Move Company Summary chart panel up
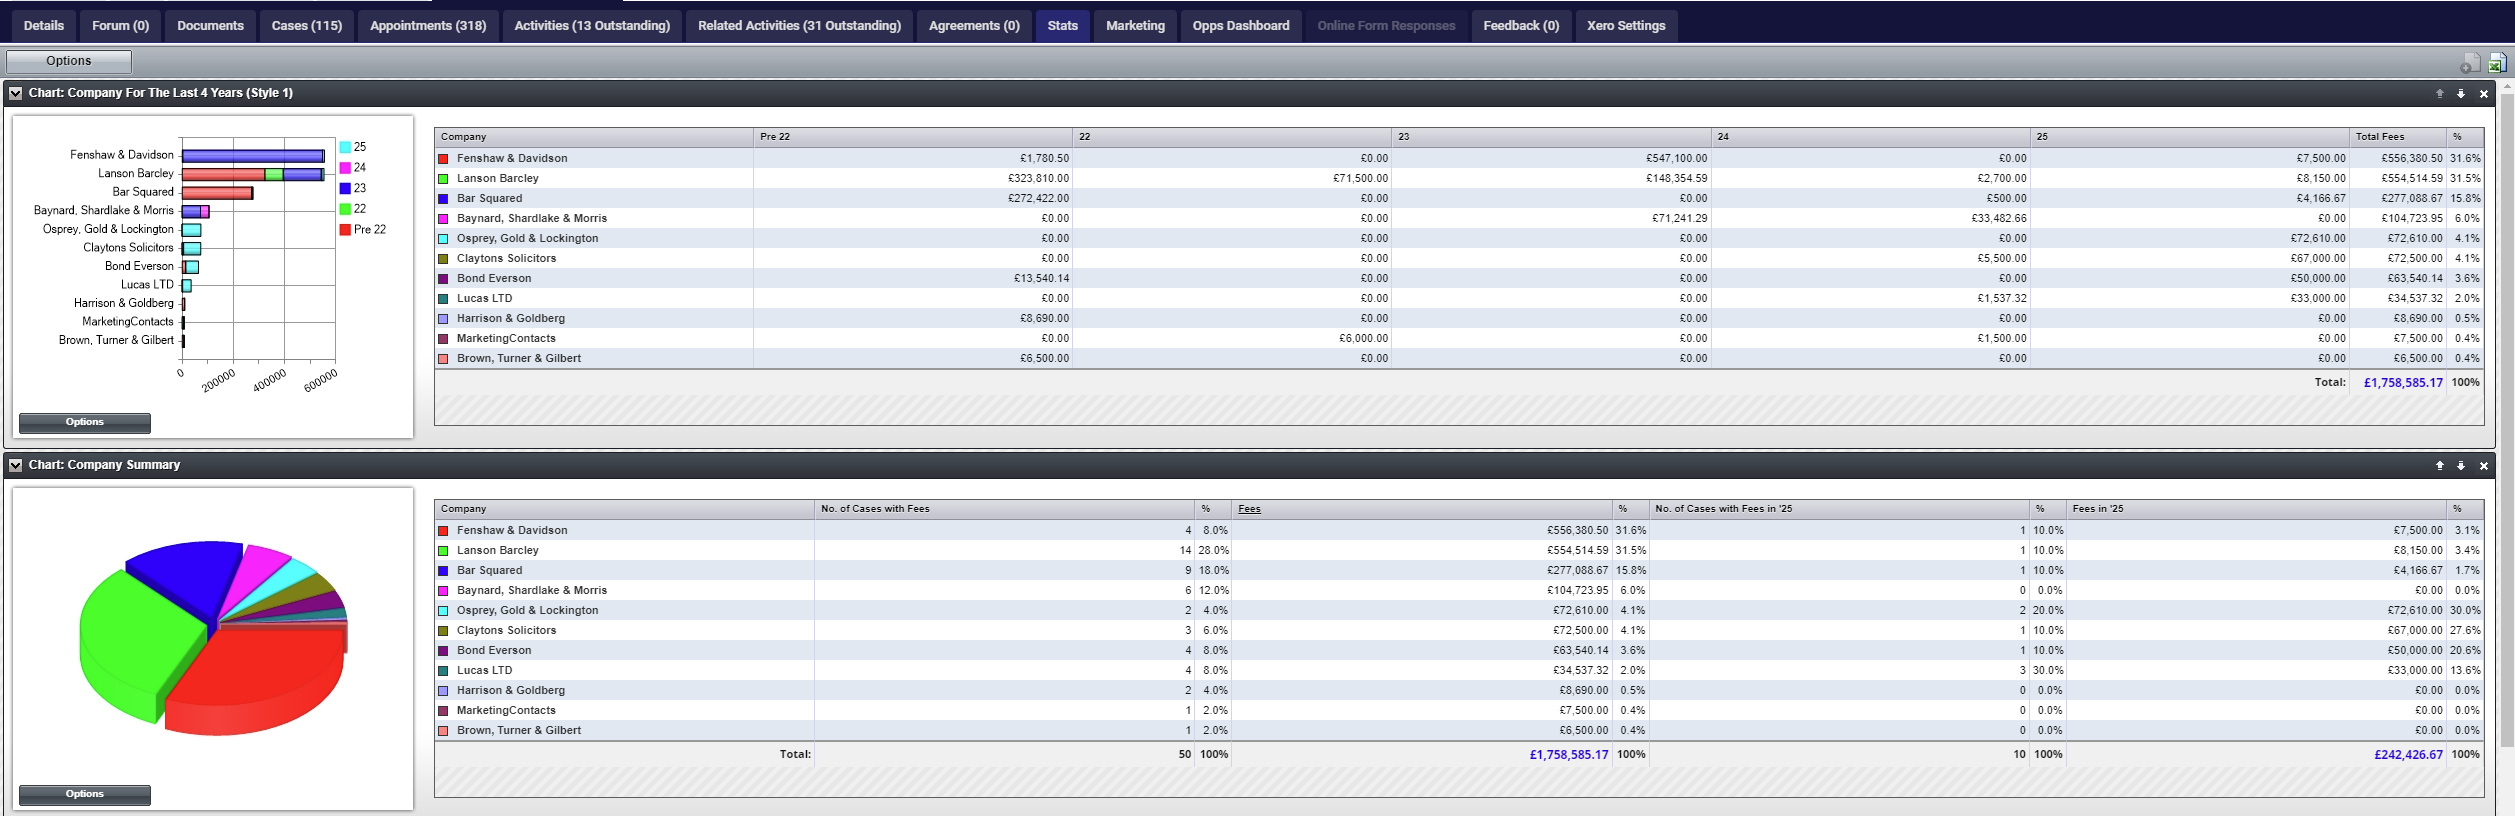Viewport: 2515px width, 816px height. [x=2439, y=465]
